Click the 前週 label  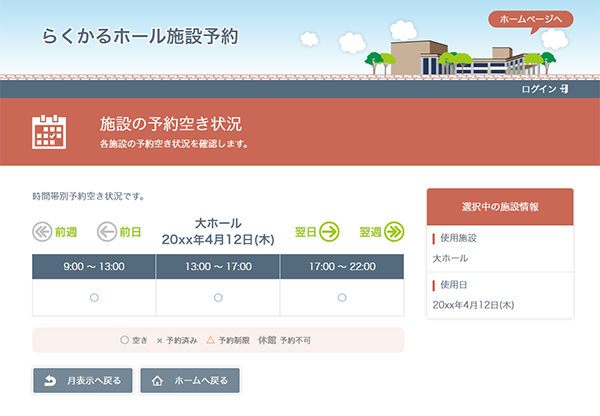click(66, 232)
